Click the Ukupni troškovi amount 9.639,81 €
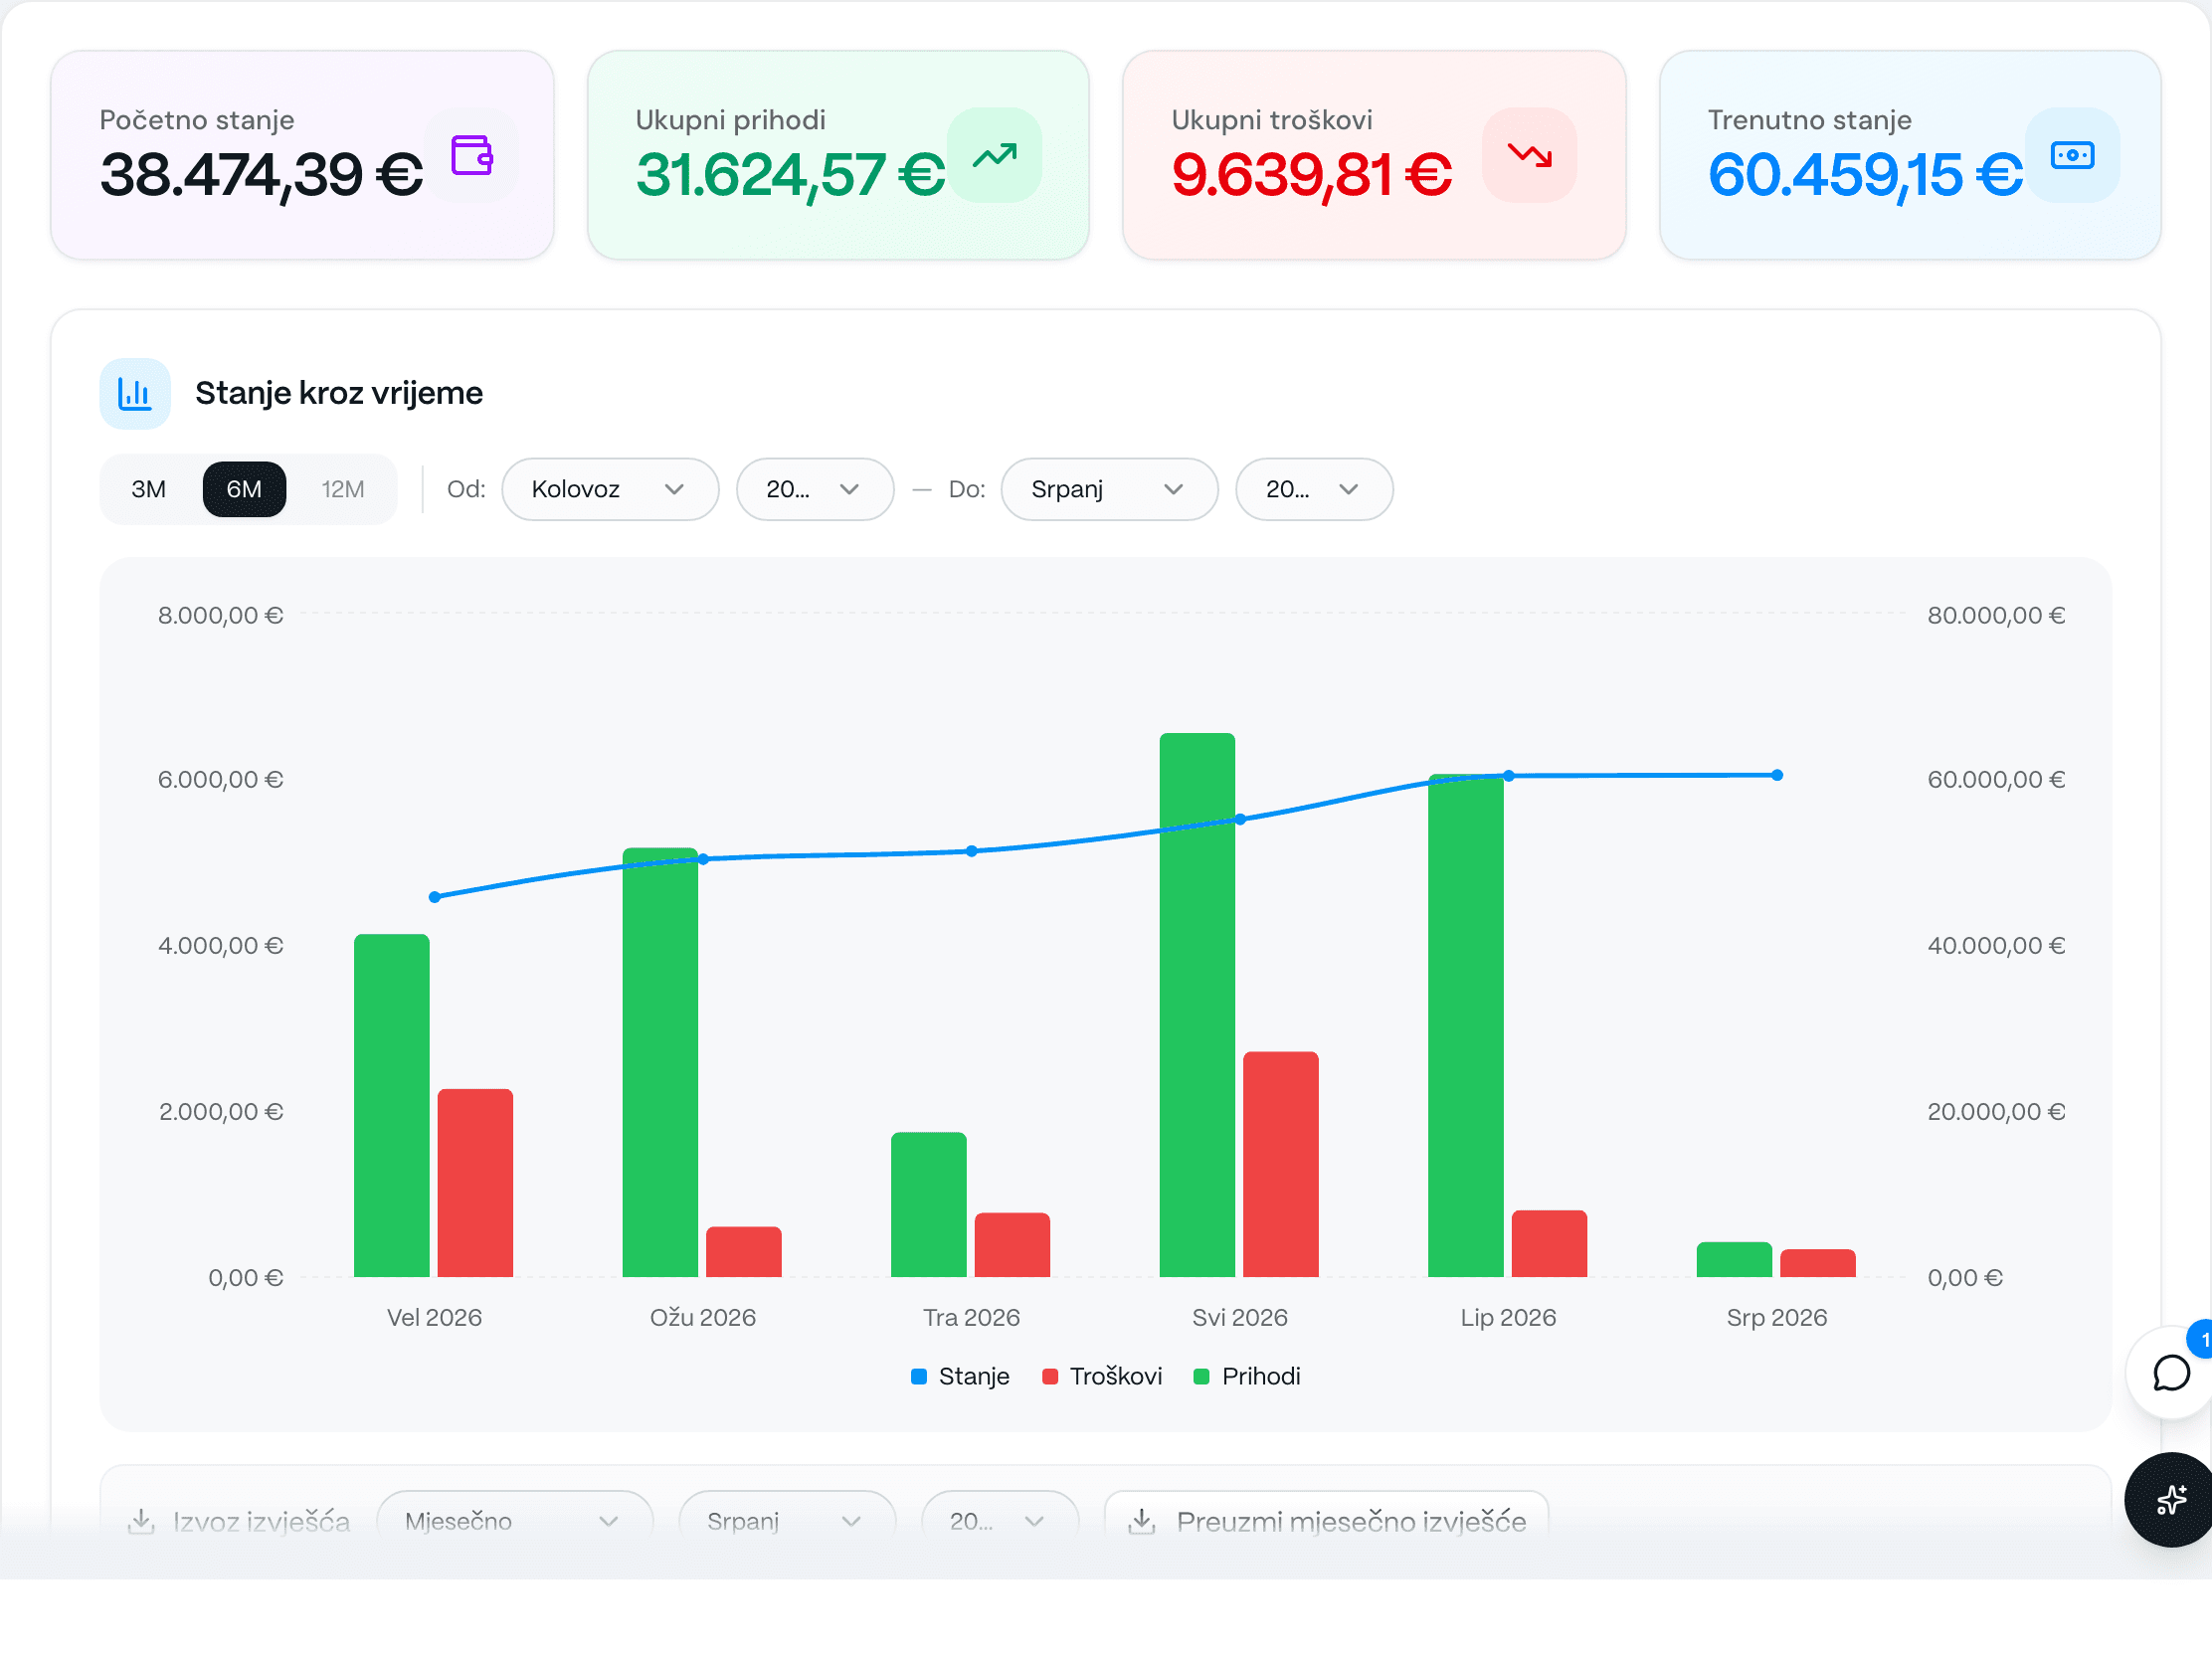2212x1659 pixels. [x=1312, y=175]
